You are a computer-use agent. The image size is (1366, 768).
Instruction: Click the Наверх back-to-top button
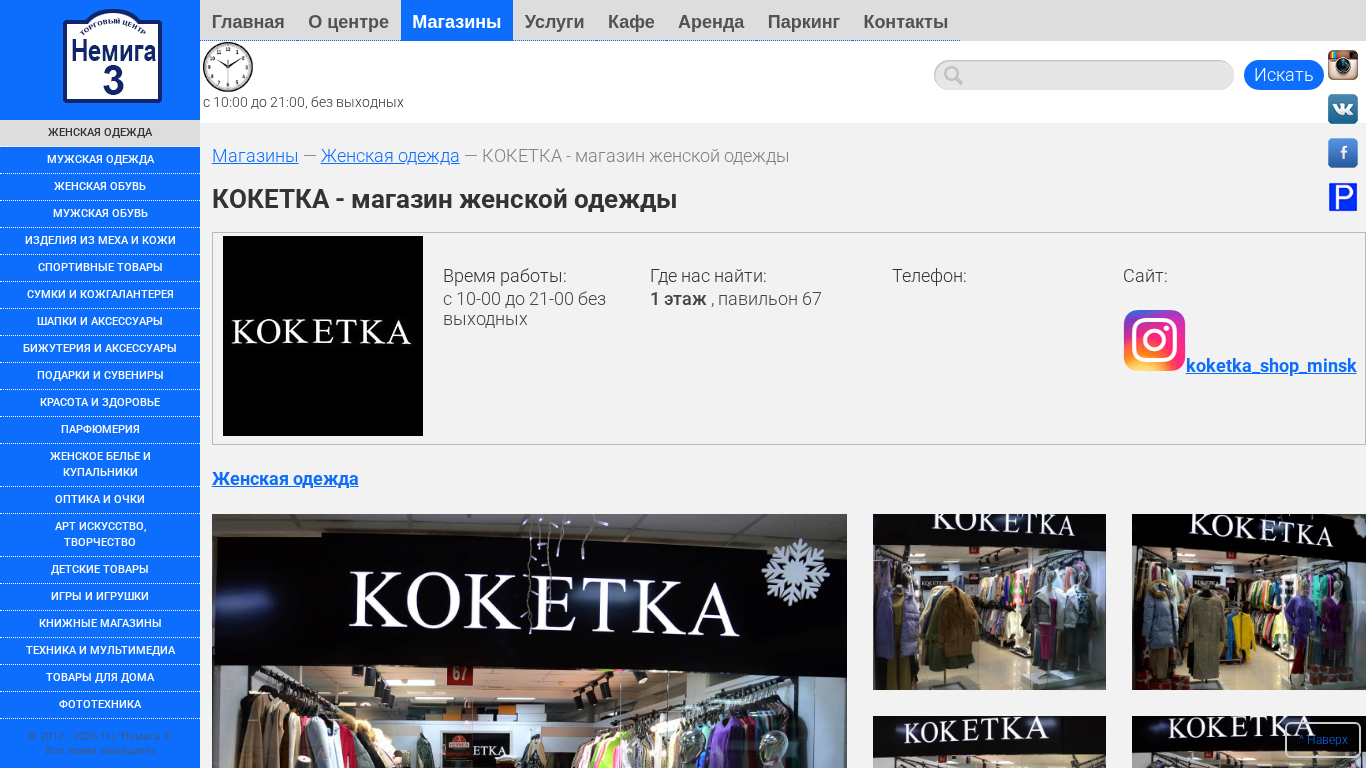[x=1323, y=740]
